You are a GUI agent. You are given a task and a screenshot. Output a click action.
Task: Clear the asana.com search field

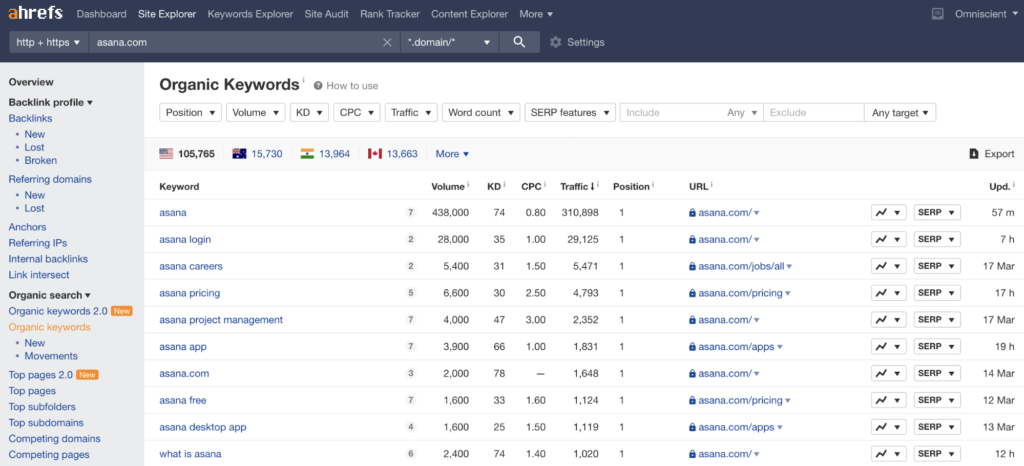click(x=387, y=42)
